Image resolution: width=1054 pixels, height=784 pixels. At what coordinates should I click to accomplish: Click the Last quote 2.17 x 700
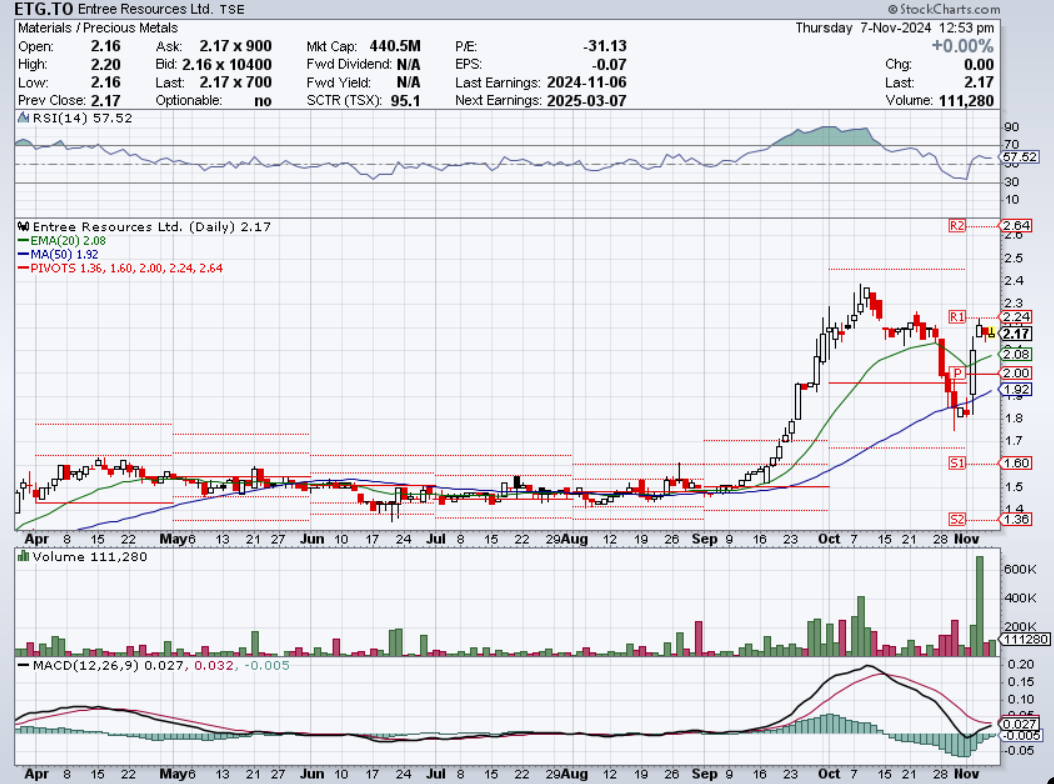coord(235,83)
